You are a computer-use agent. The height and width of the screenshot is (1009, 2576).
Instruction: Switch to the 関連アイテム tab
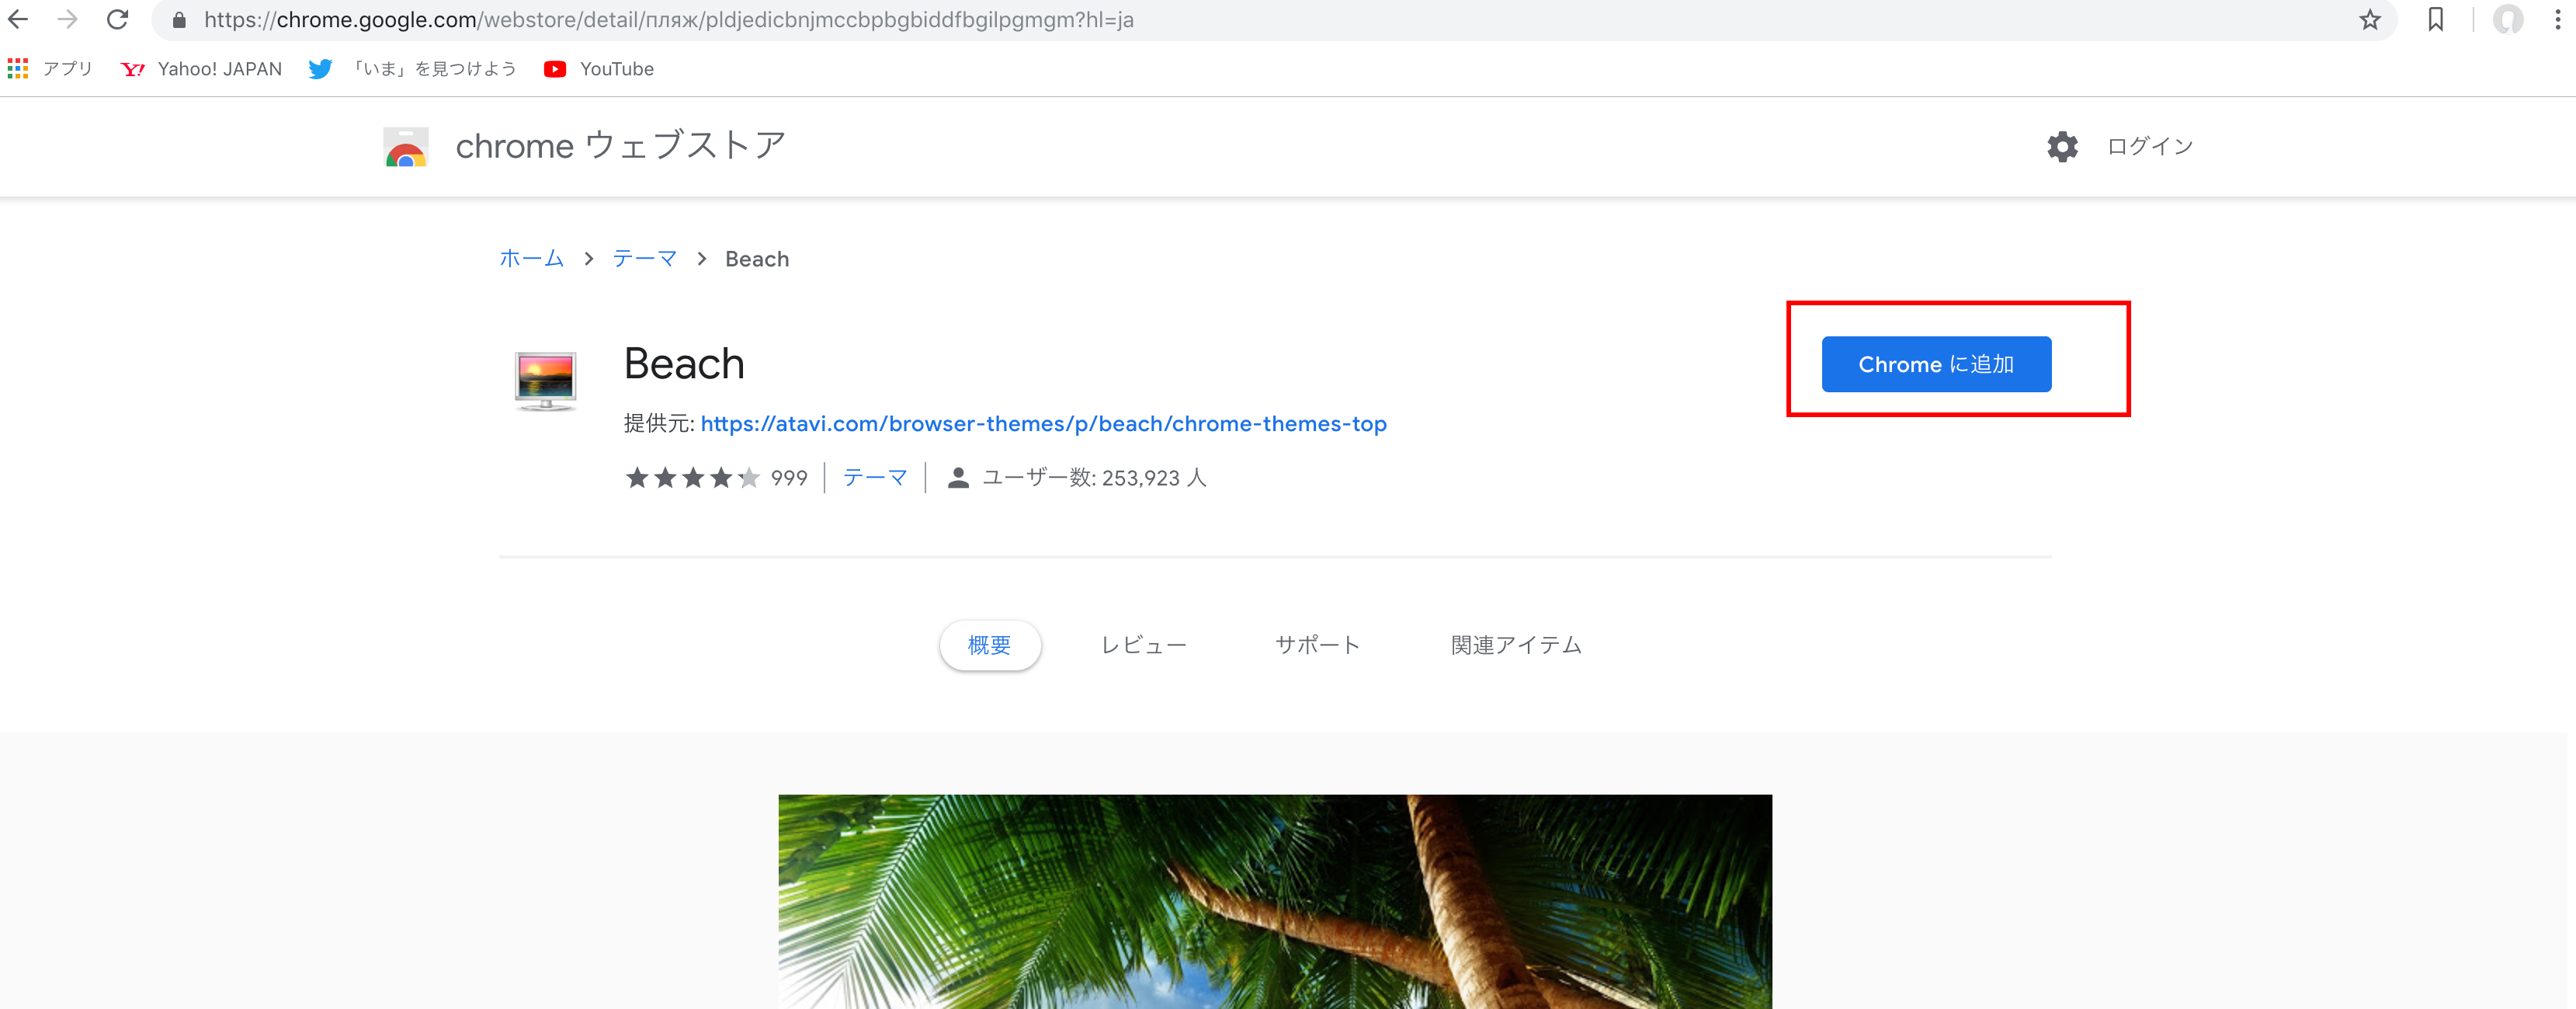pos(1516,645)
